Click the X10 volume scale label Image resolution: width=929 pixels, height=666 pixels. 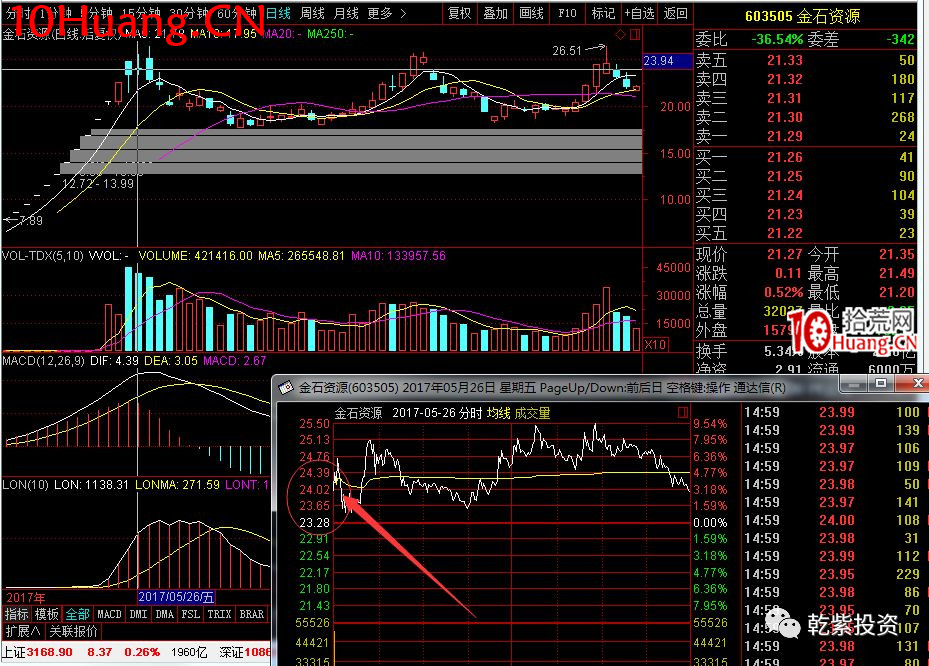(655, 344)
